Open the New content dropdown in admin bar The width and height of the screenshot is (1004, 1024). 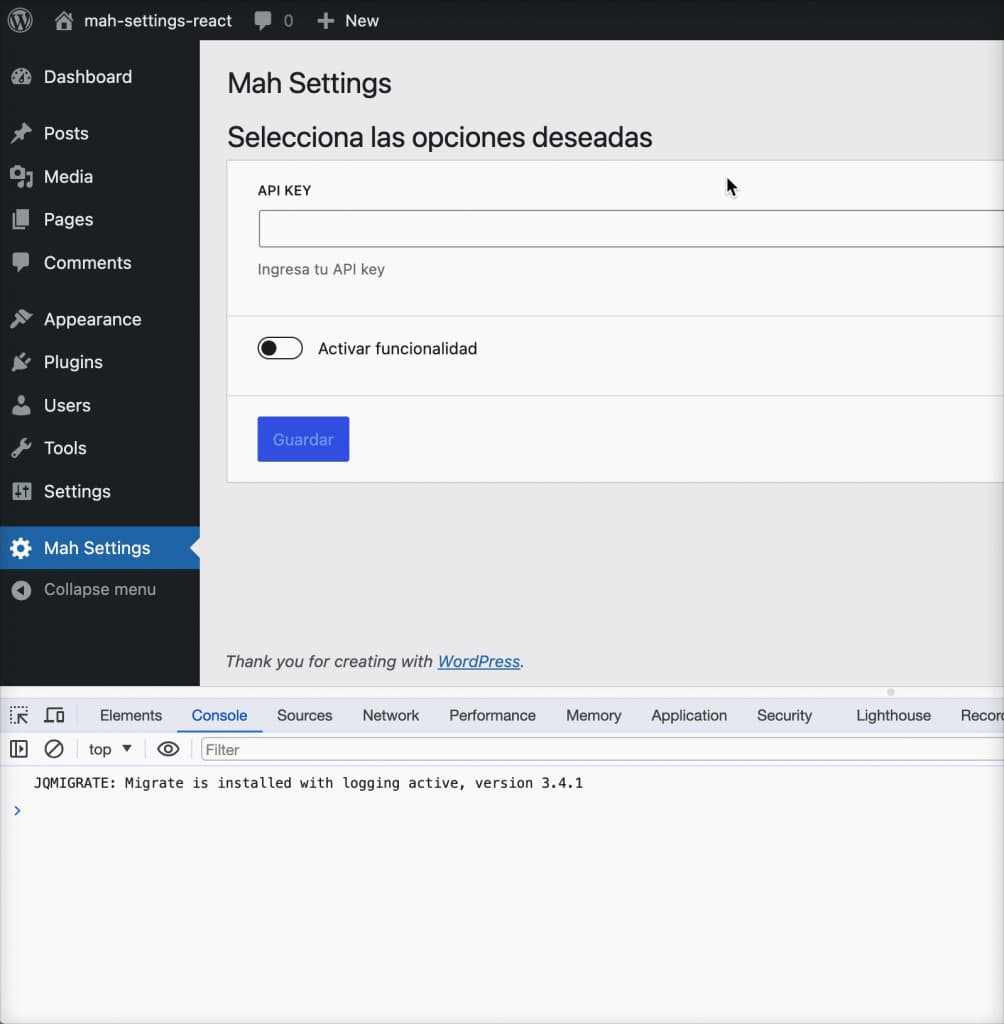coord(348,21)
